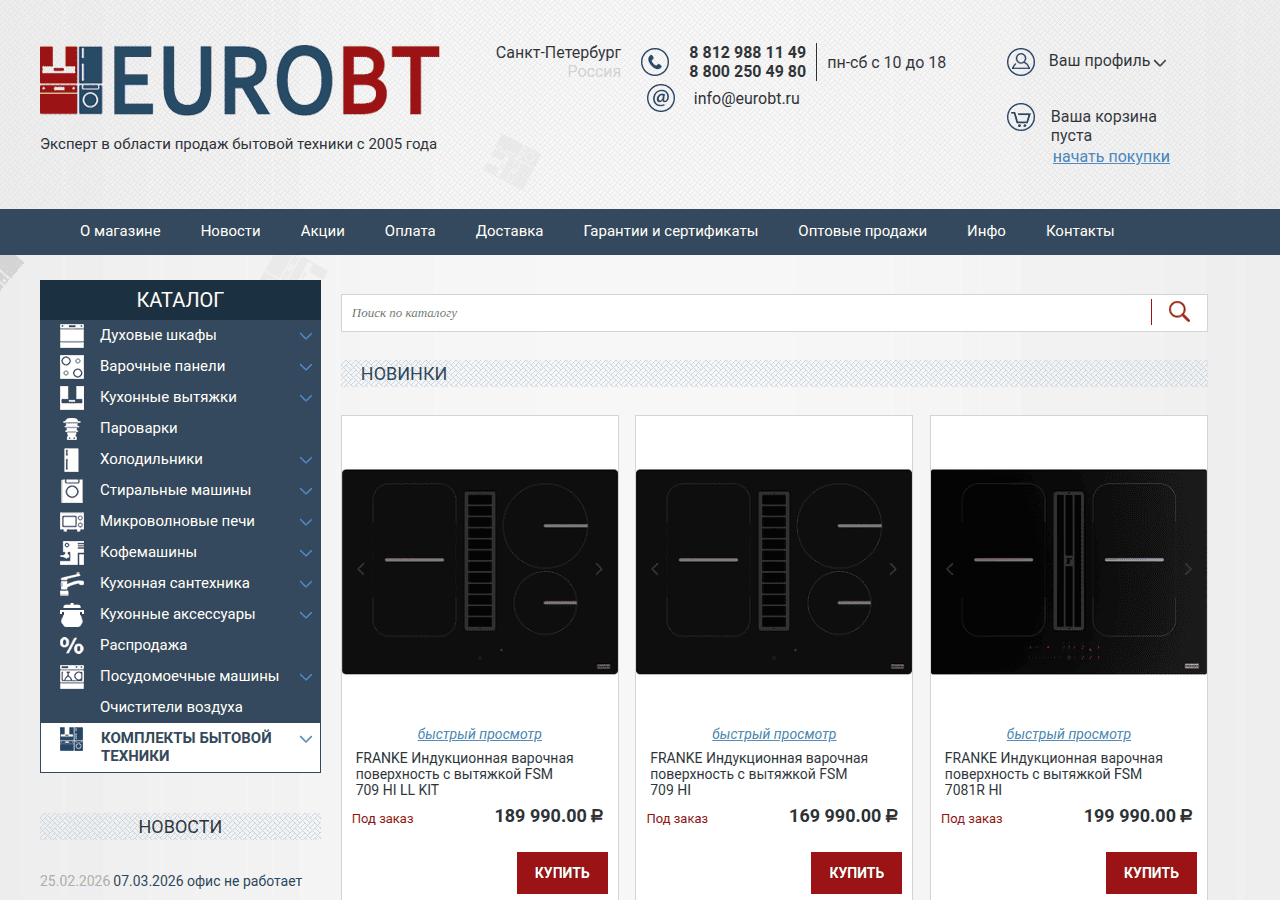Expand the Кофемашины submenu chevron
The image size is (1280, 900).
[306, 553]
